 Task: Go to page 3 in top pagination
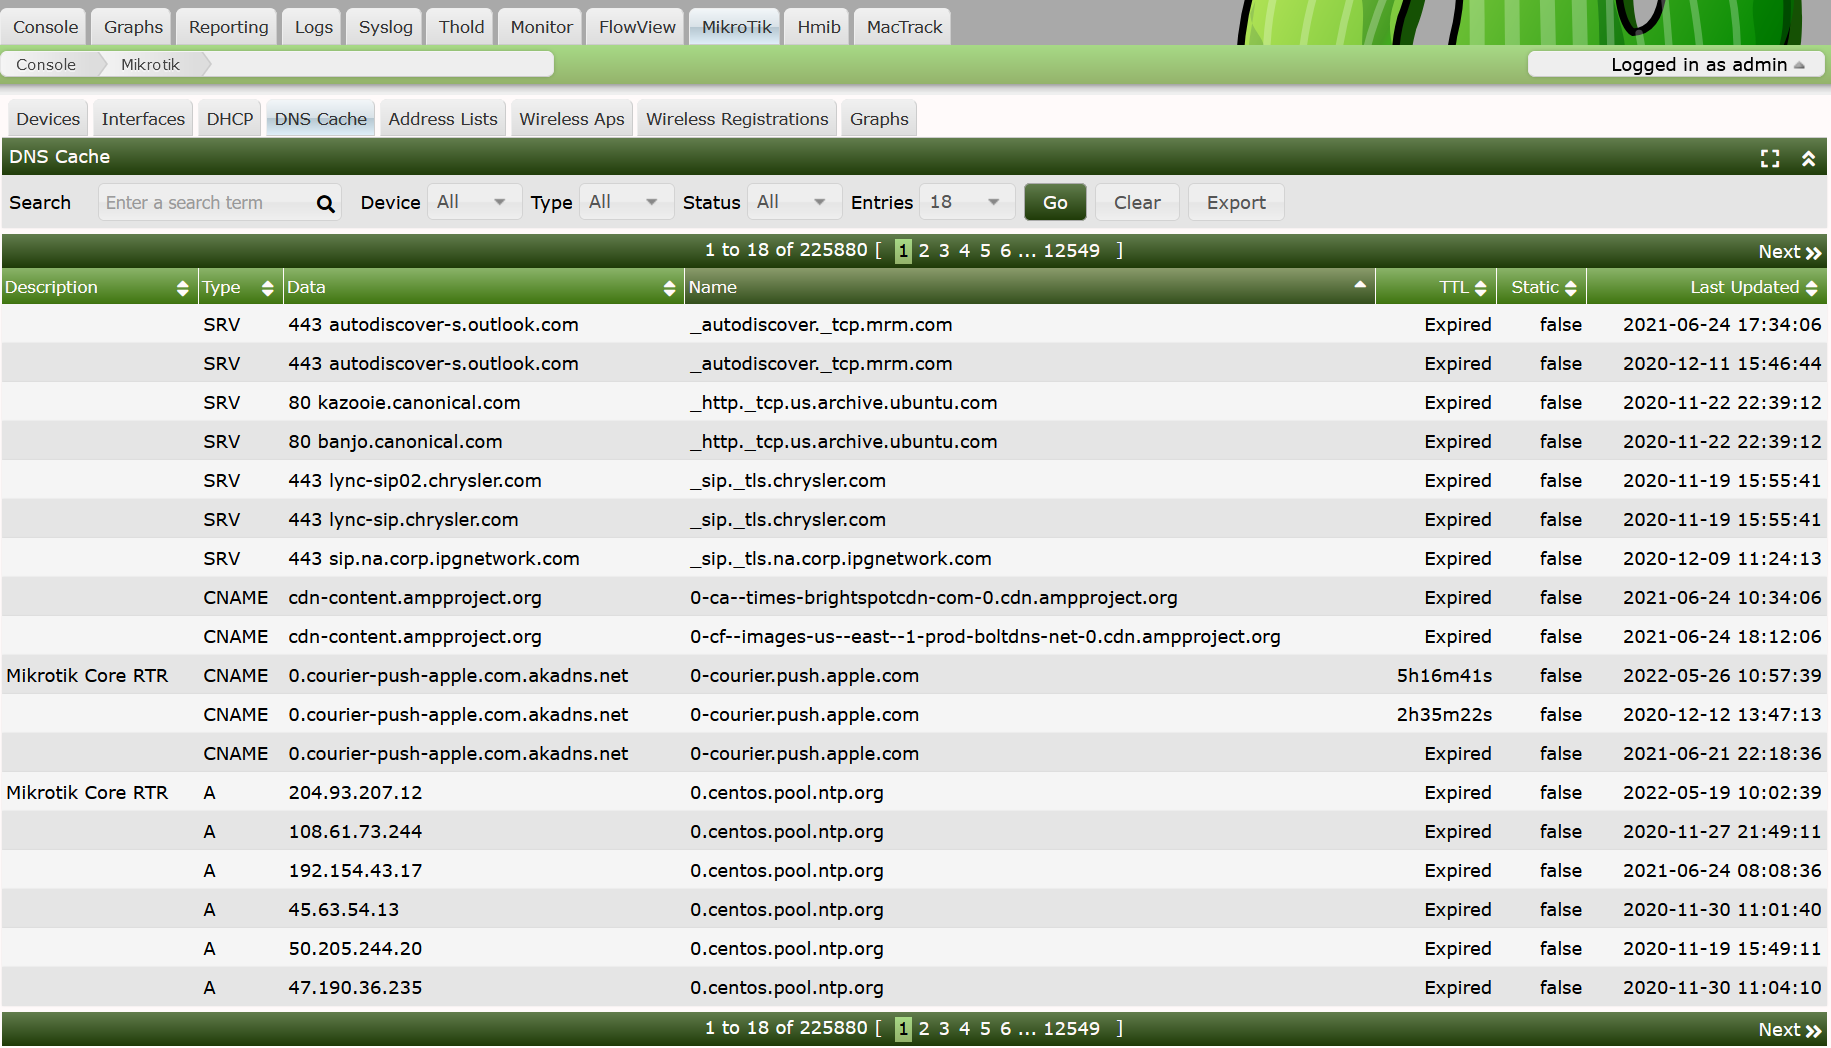pos(944,251)
